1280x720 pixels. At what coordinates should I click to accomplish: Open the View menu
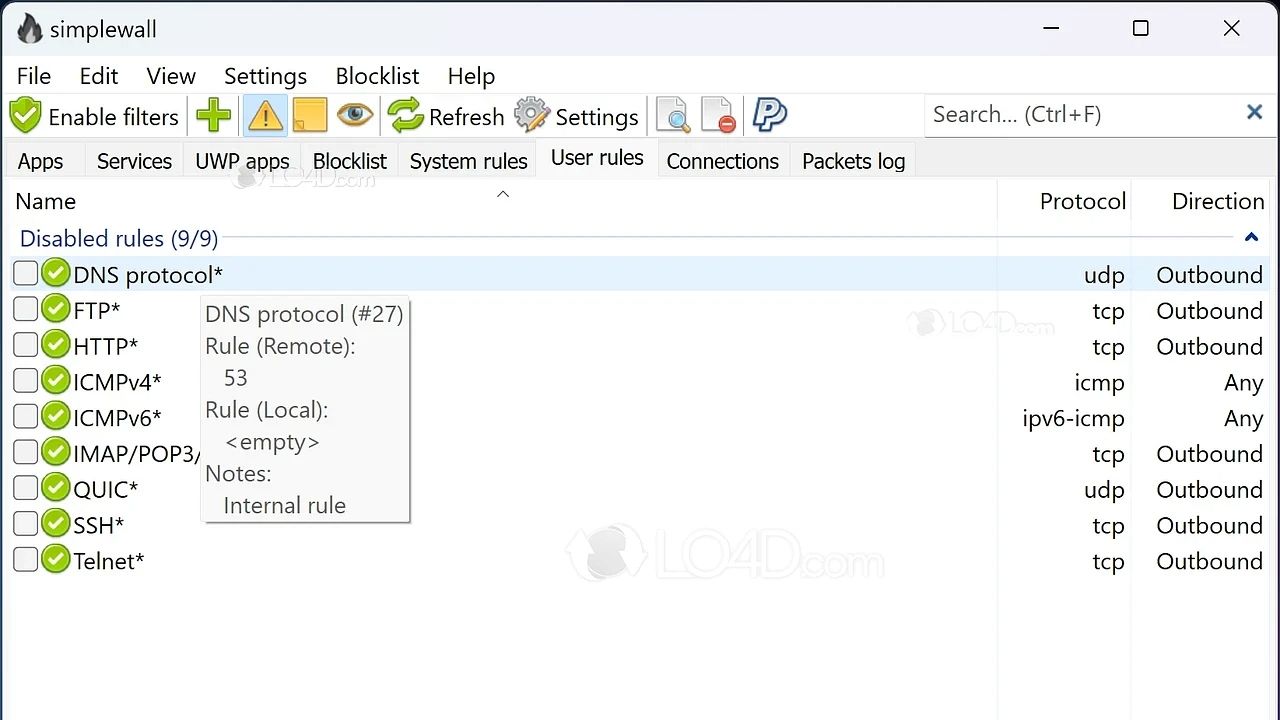171,76
